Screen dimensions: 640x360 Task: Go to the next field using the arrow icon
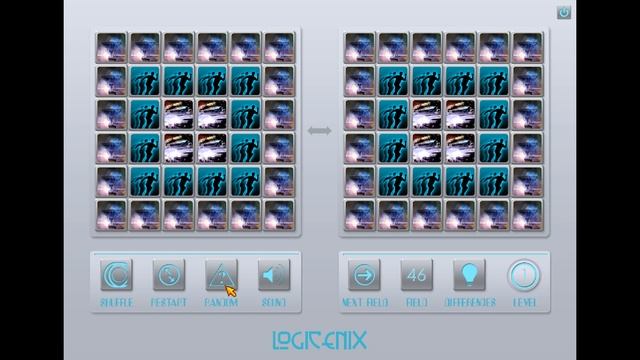pyautogui.click(x=364, y=275)
